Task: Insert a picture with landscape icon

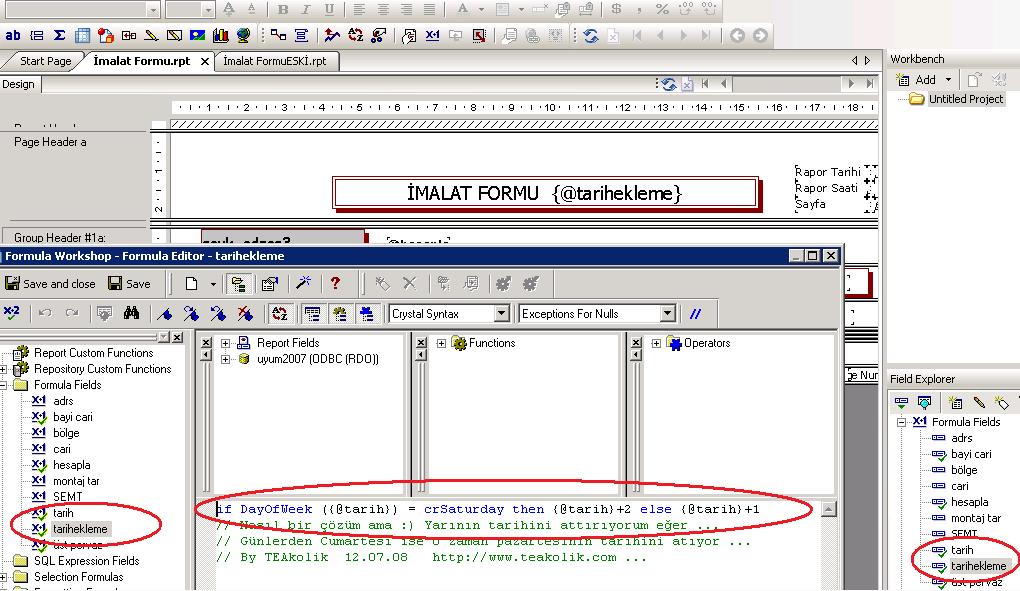Action: (x=197, y=35)
